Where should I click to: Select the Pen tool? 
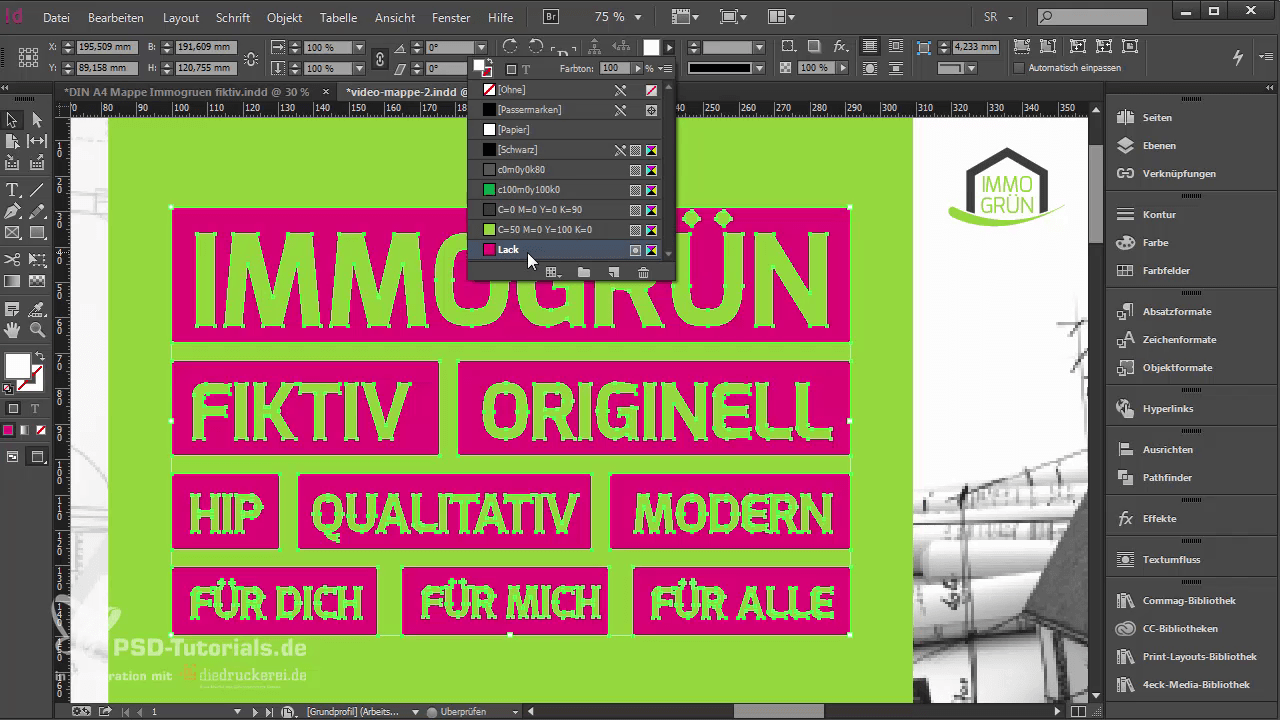(13, 212)
